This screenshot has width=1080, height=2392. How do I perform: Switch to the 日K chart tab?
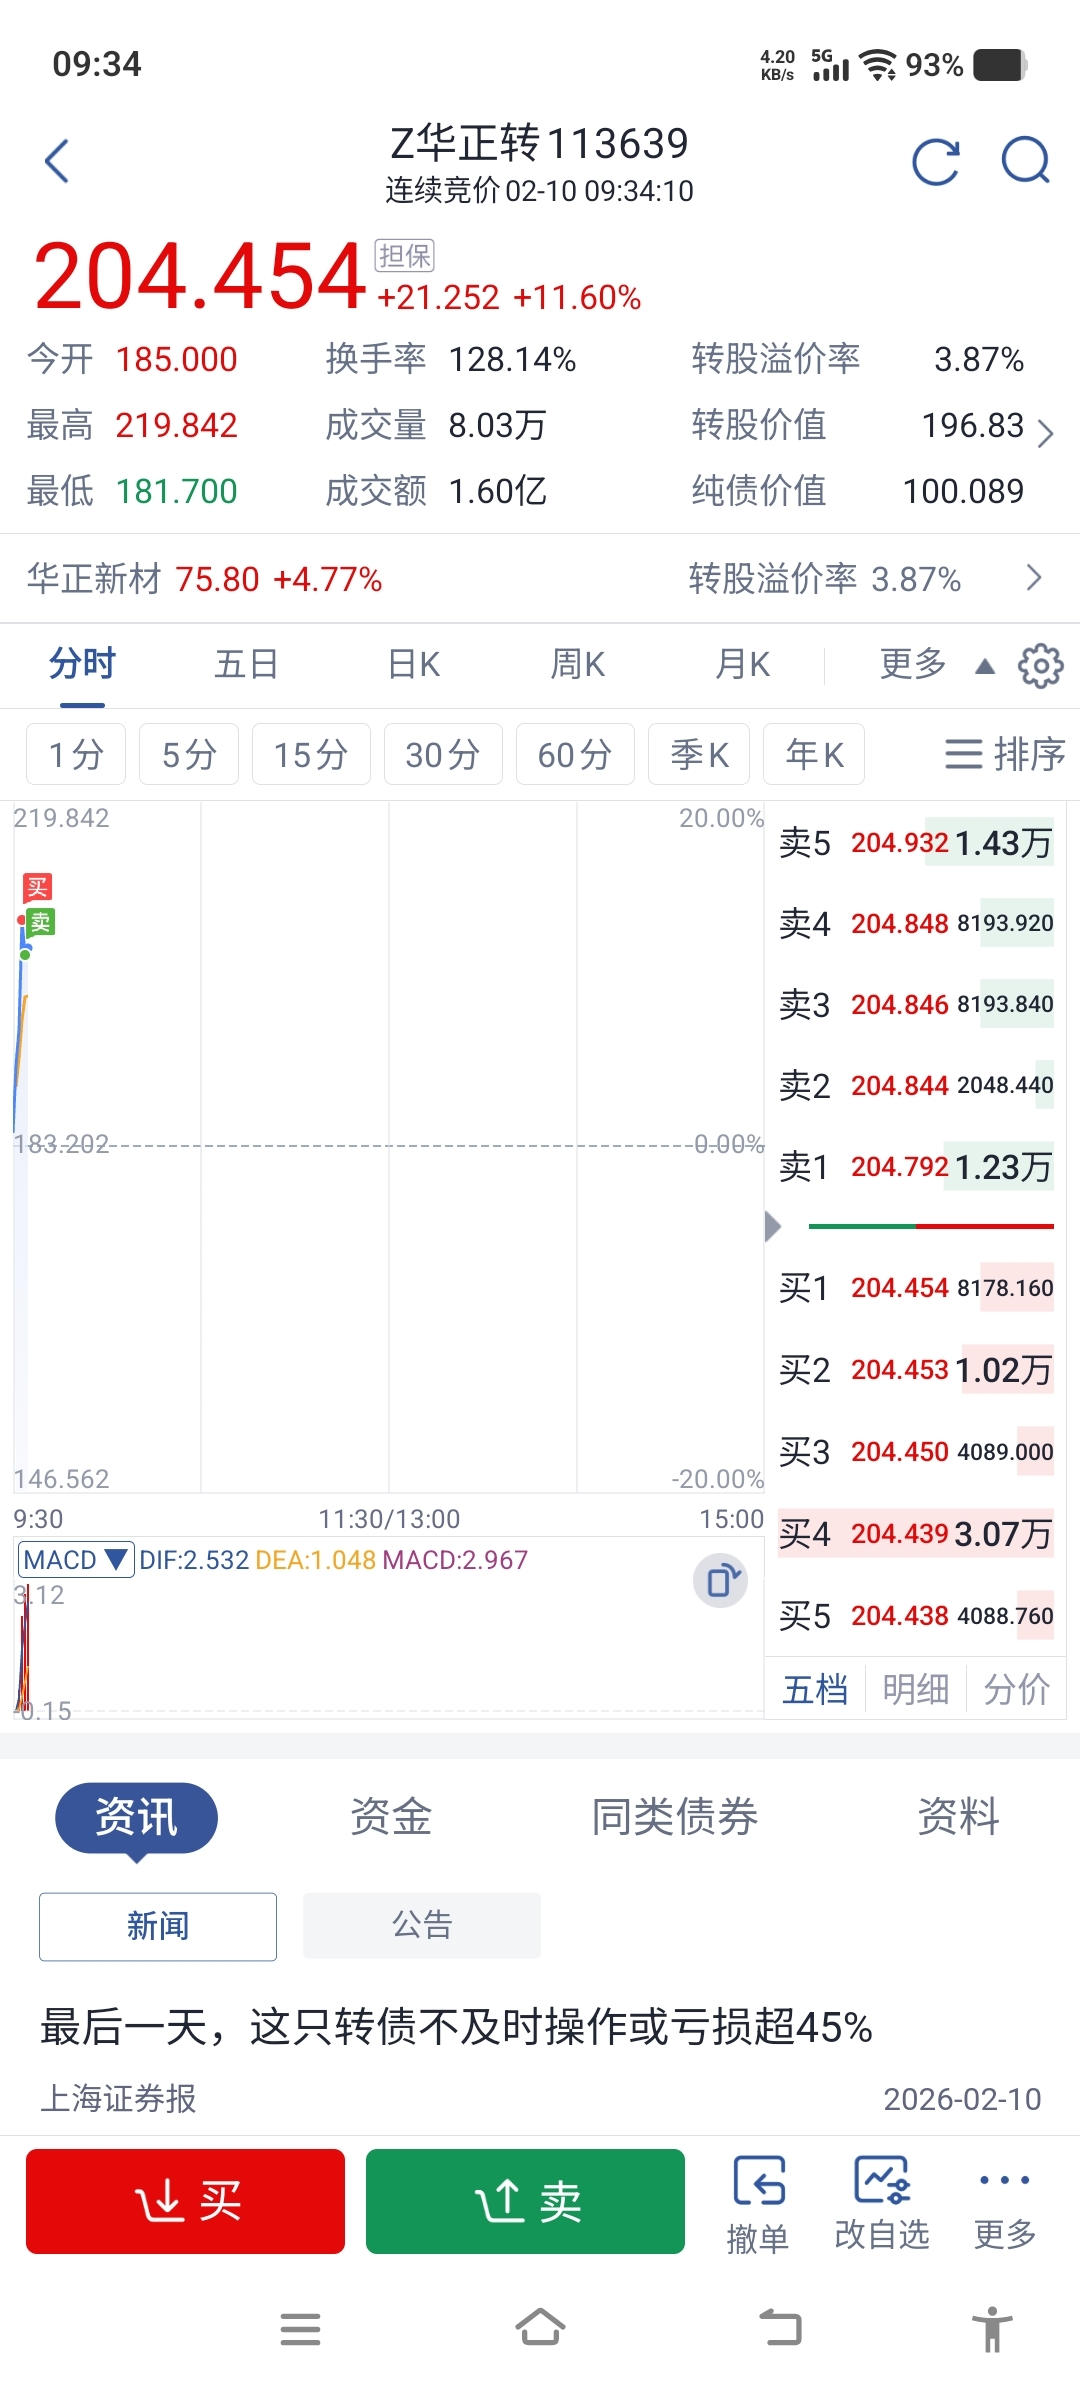tap(414, 664)
